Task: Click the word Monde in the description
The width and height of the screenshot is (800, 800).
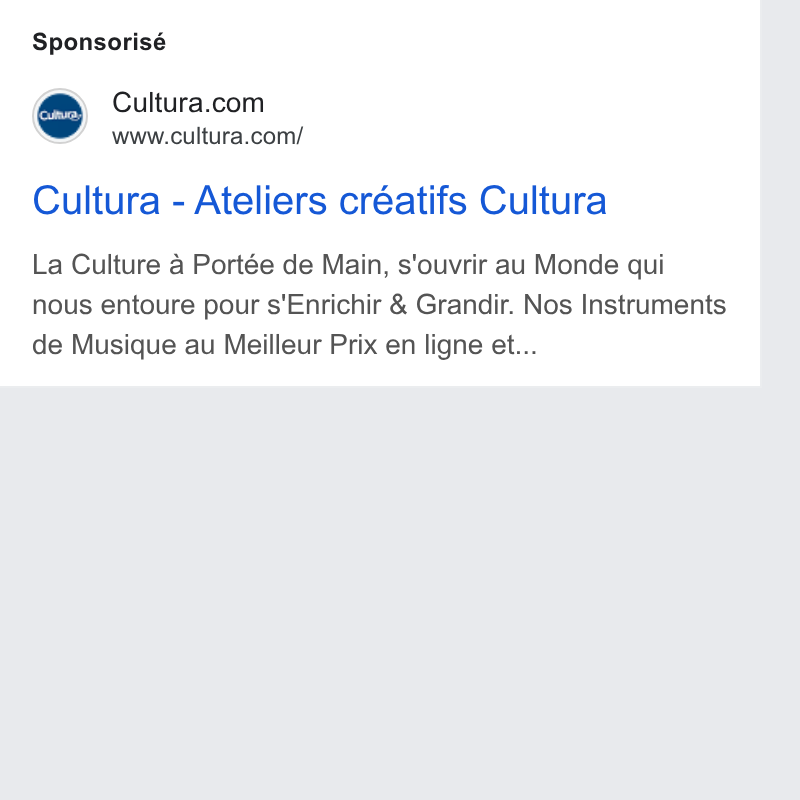Action: [x=577, y=265]
